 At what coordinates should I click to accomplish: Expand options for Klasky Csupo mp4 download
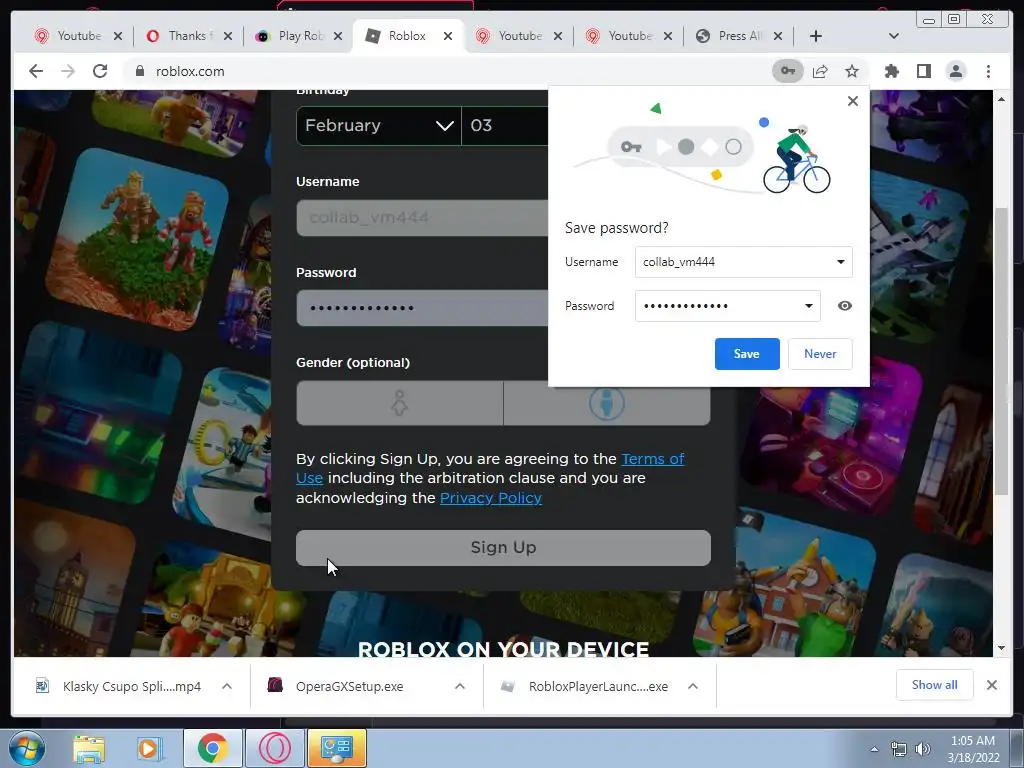pos(227,686)
